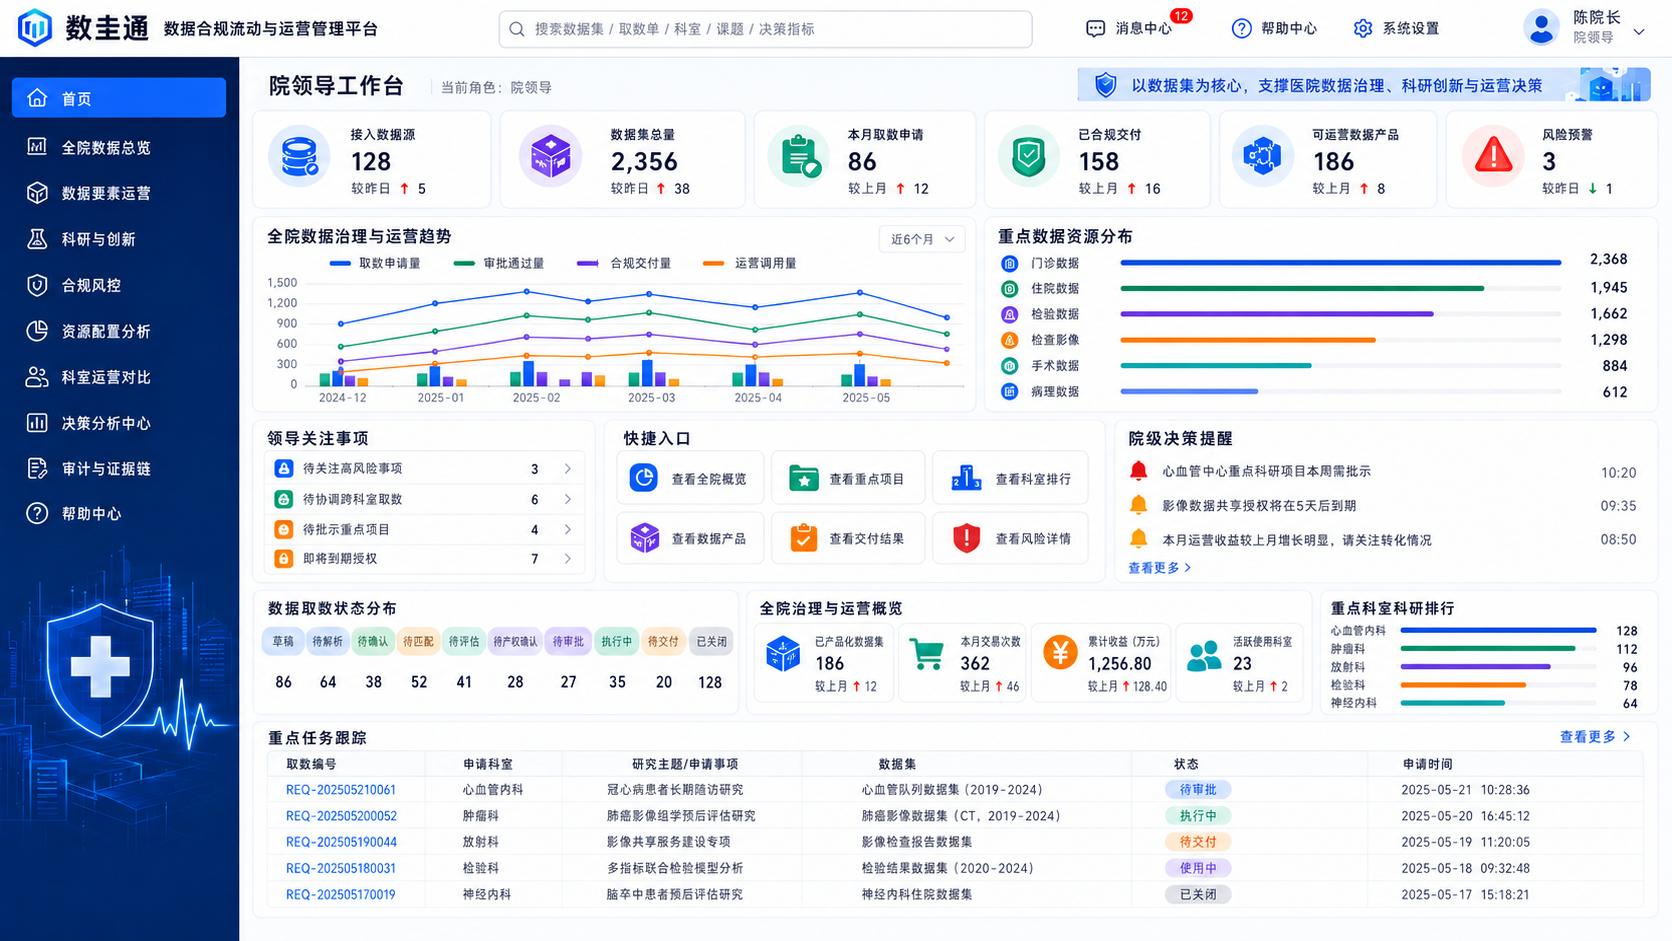
Task: Click the 检验数据 purple progress bar
Action: (1277, 314)
